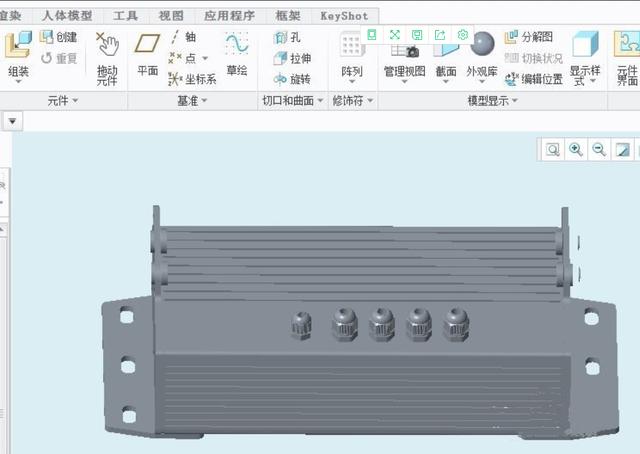The image size is (640, 454).
Task: Expand the 截面 dropdown arrow
Action: [x=446, y=82]
